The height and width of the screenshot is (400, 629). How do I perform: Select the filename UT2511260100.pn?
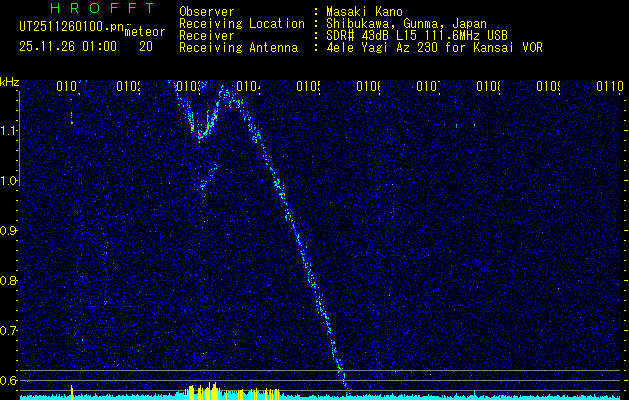pos(72,26)
